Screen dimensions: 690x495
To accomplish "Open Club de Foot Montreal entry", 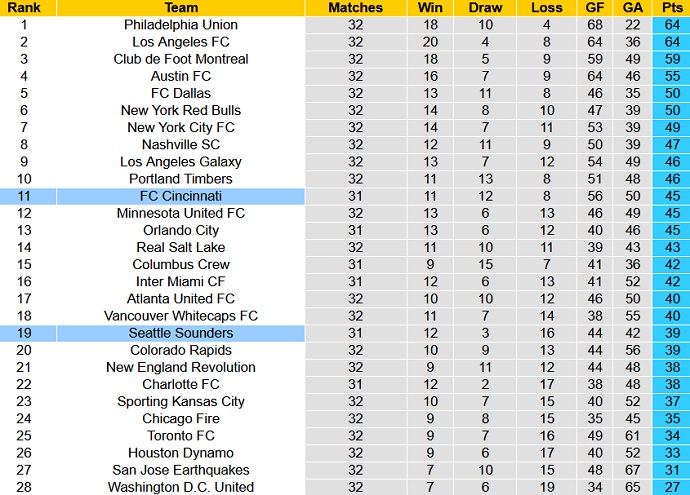I will 181,59.
